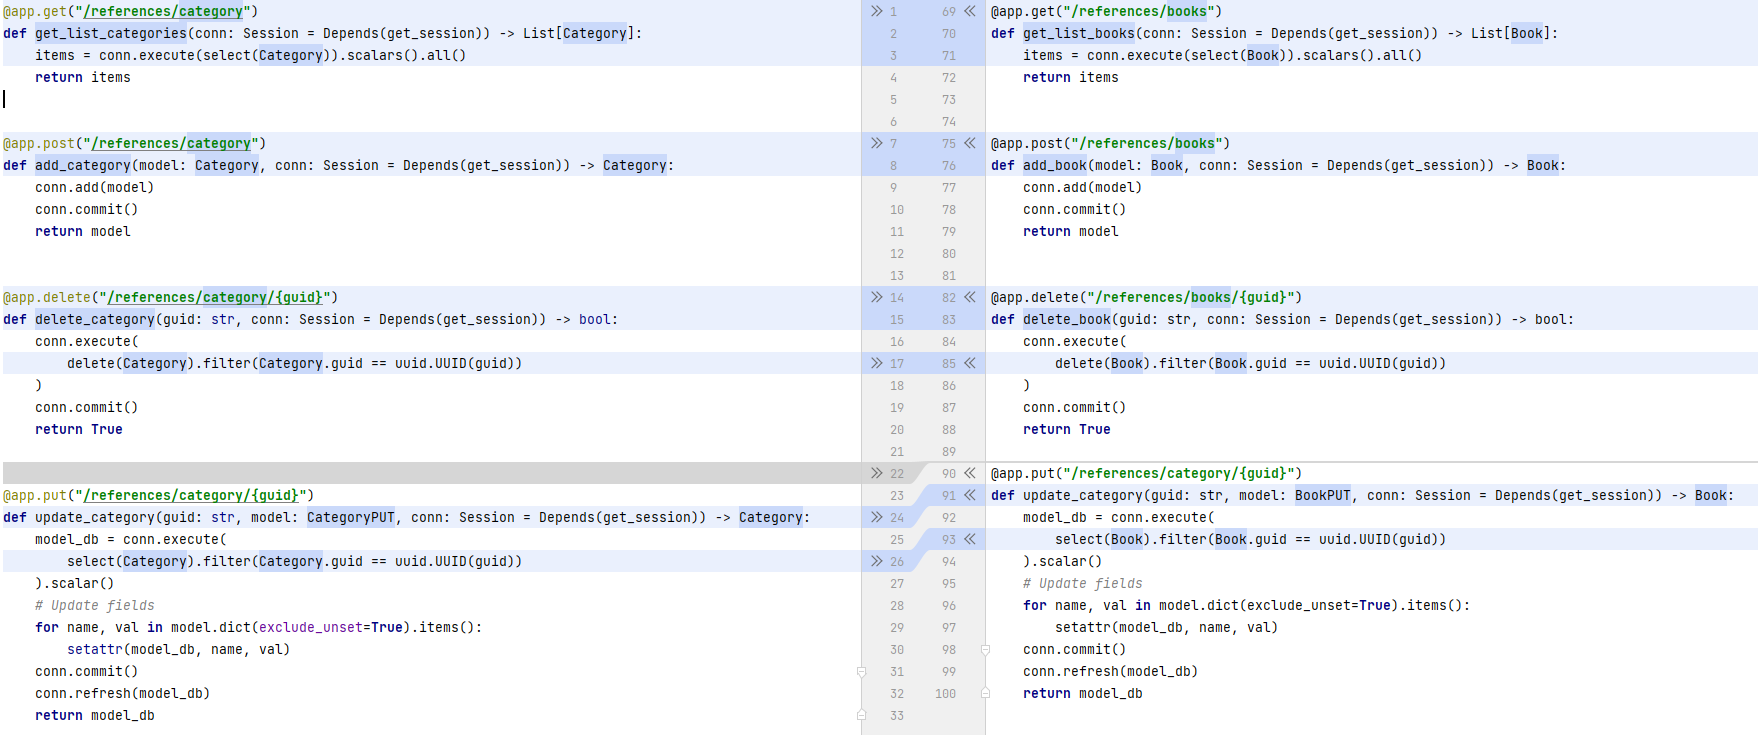Click "return True" in the left pane
Viewport: 1758px width, 735px height.
(79, 429)
